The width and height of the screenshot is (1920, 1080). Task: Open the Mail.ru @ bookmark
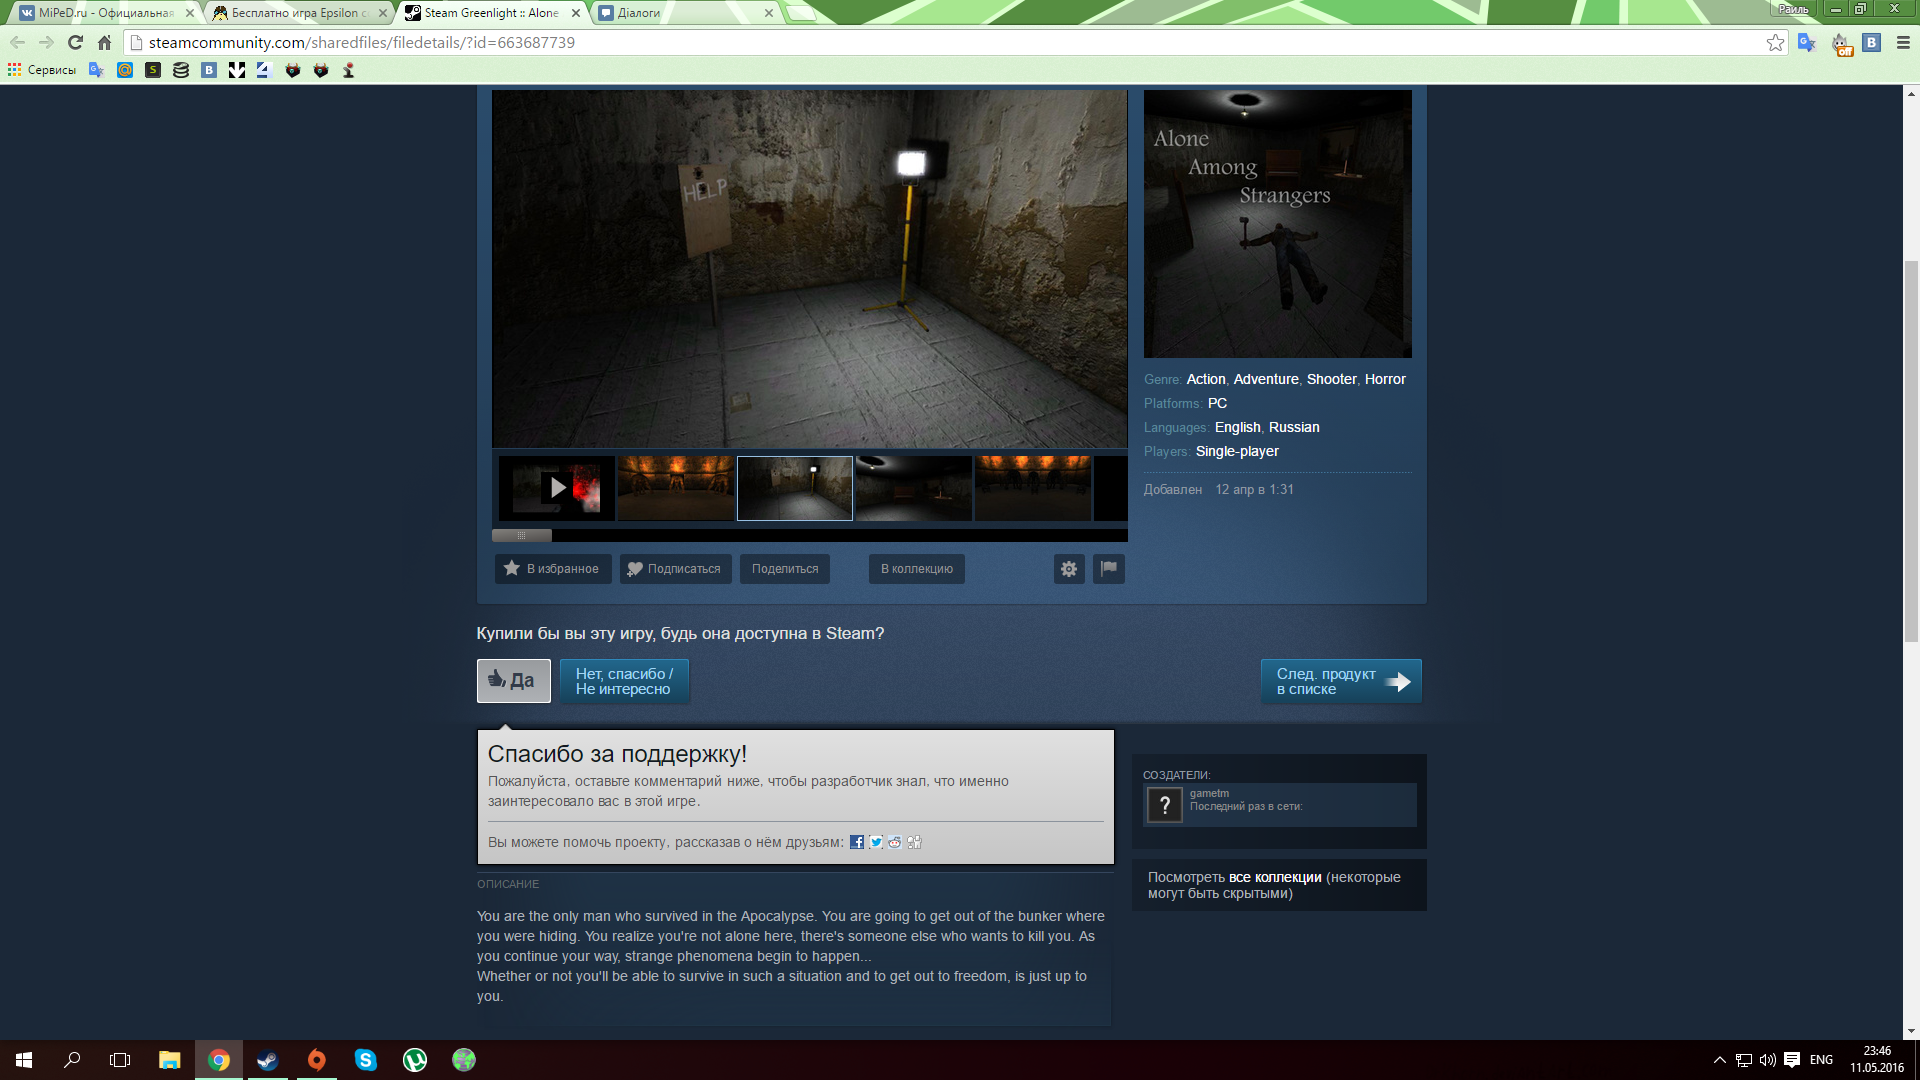point(125,70)
